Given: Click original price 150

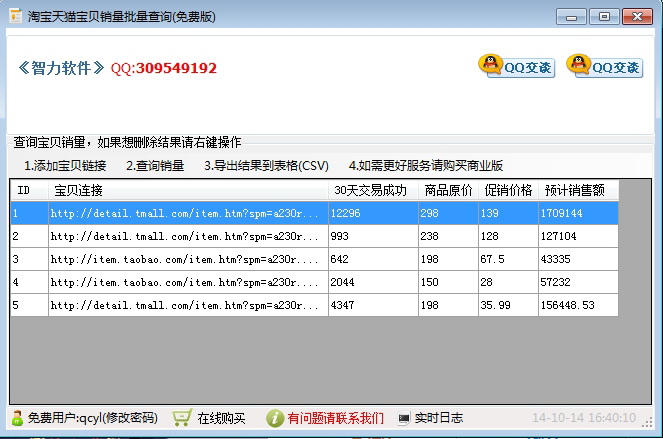Looking at the screenshot, I should click(429, 282).
